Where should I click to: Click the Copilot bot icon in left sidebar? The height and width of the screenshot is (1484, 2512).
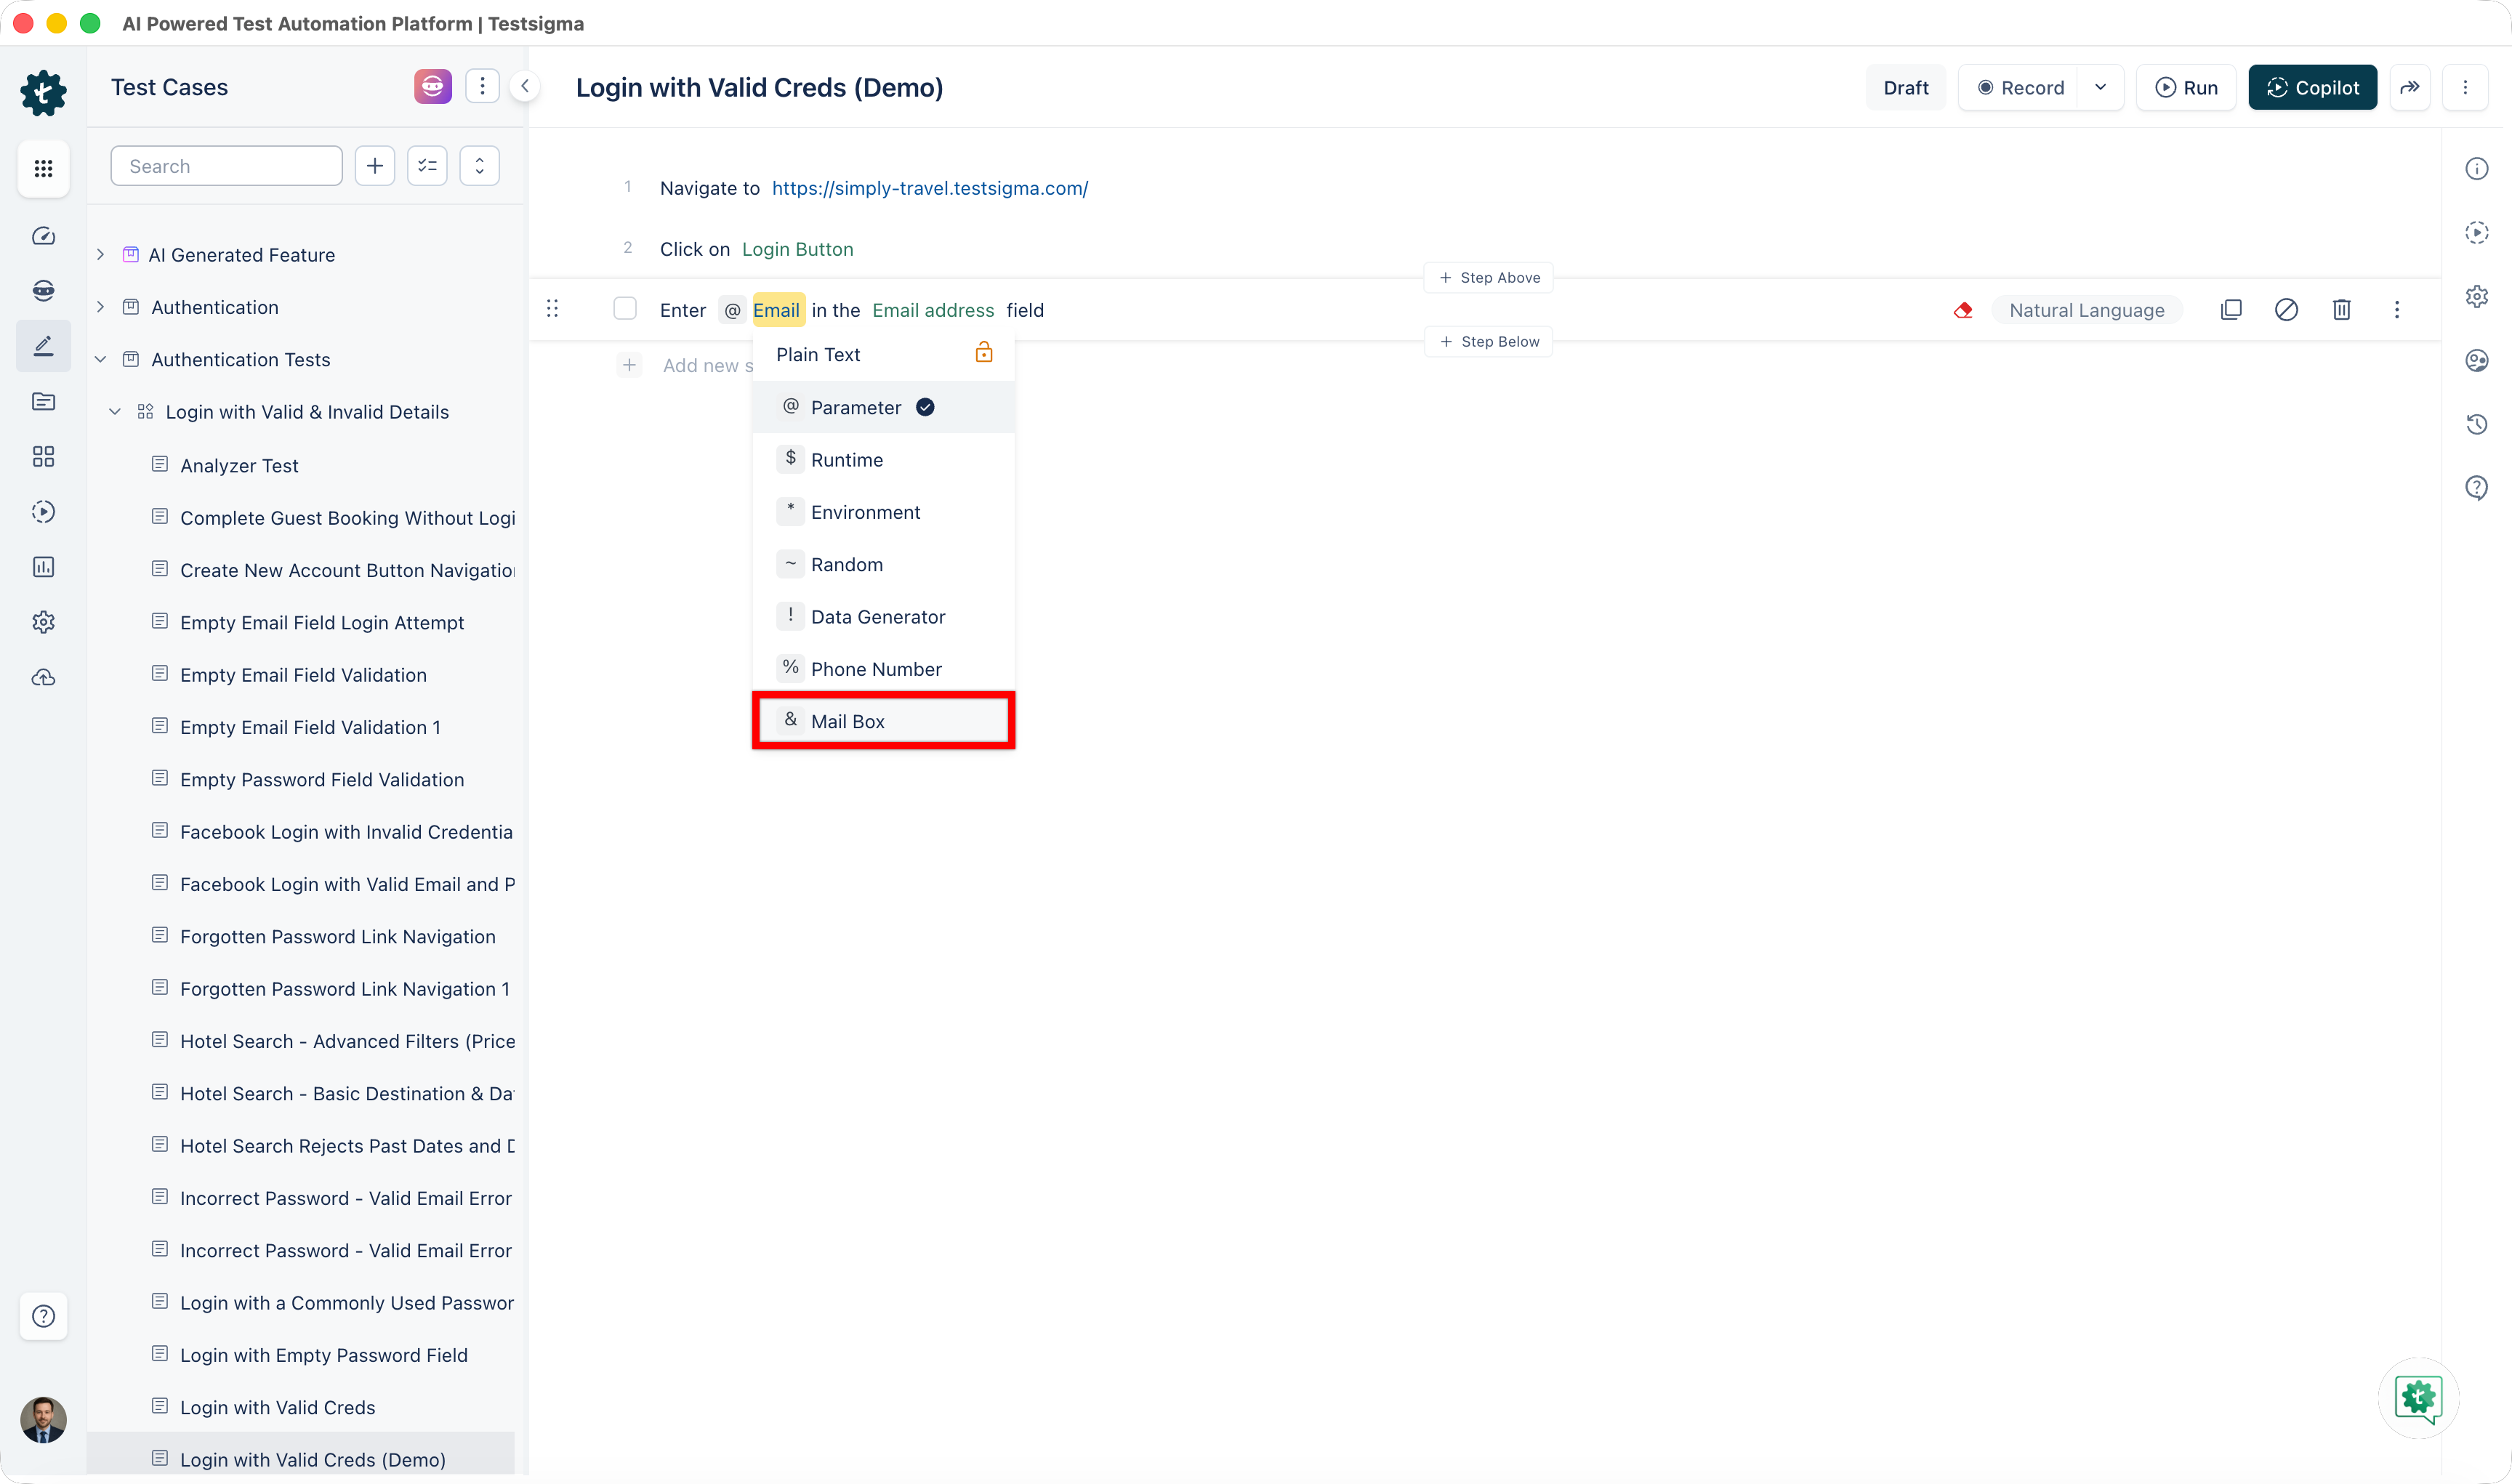click(43, 290)
